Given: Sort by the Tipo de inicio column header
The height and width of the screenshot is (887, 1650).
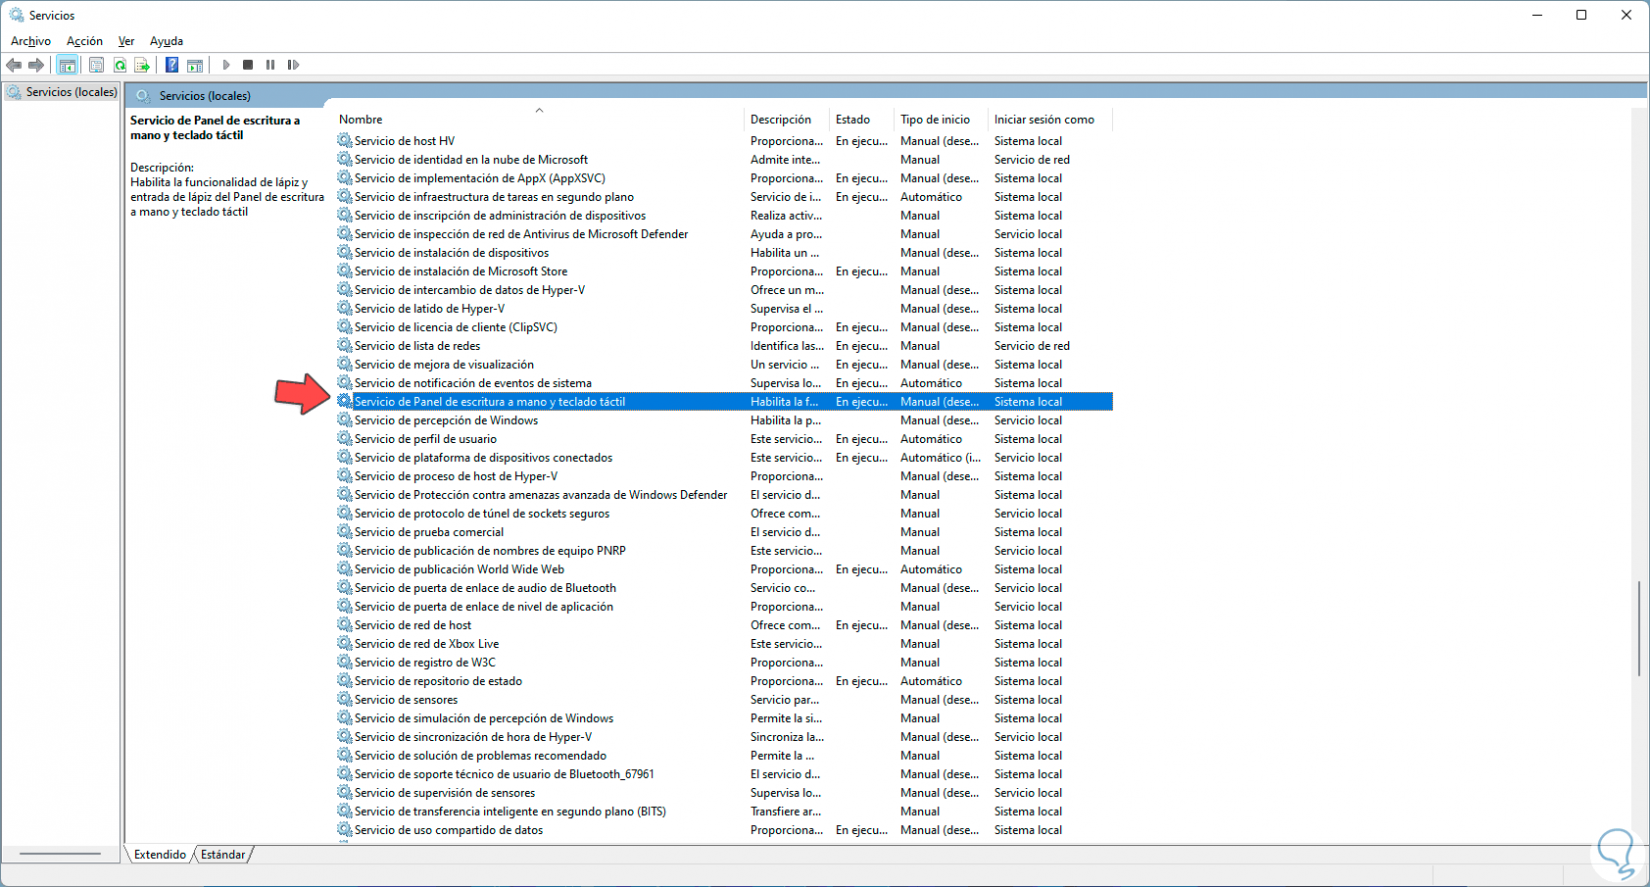Looking at the screenshot, I should pos(941,119).
